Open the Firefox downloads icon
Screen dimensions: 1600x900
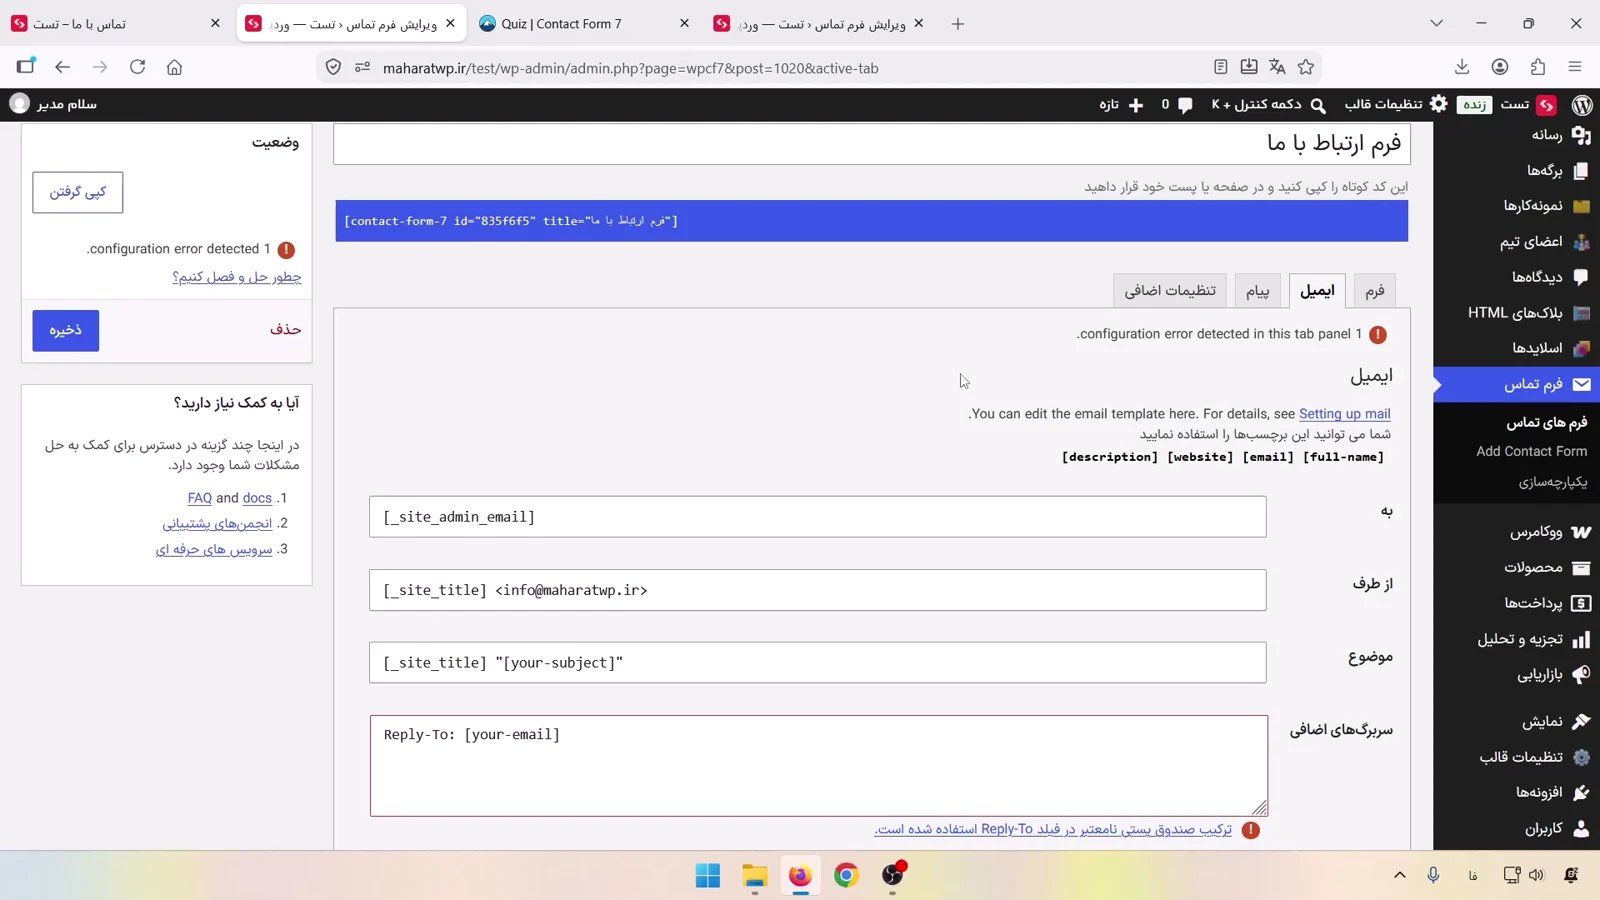click(1462, 67)
